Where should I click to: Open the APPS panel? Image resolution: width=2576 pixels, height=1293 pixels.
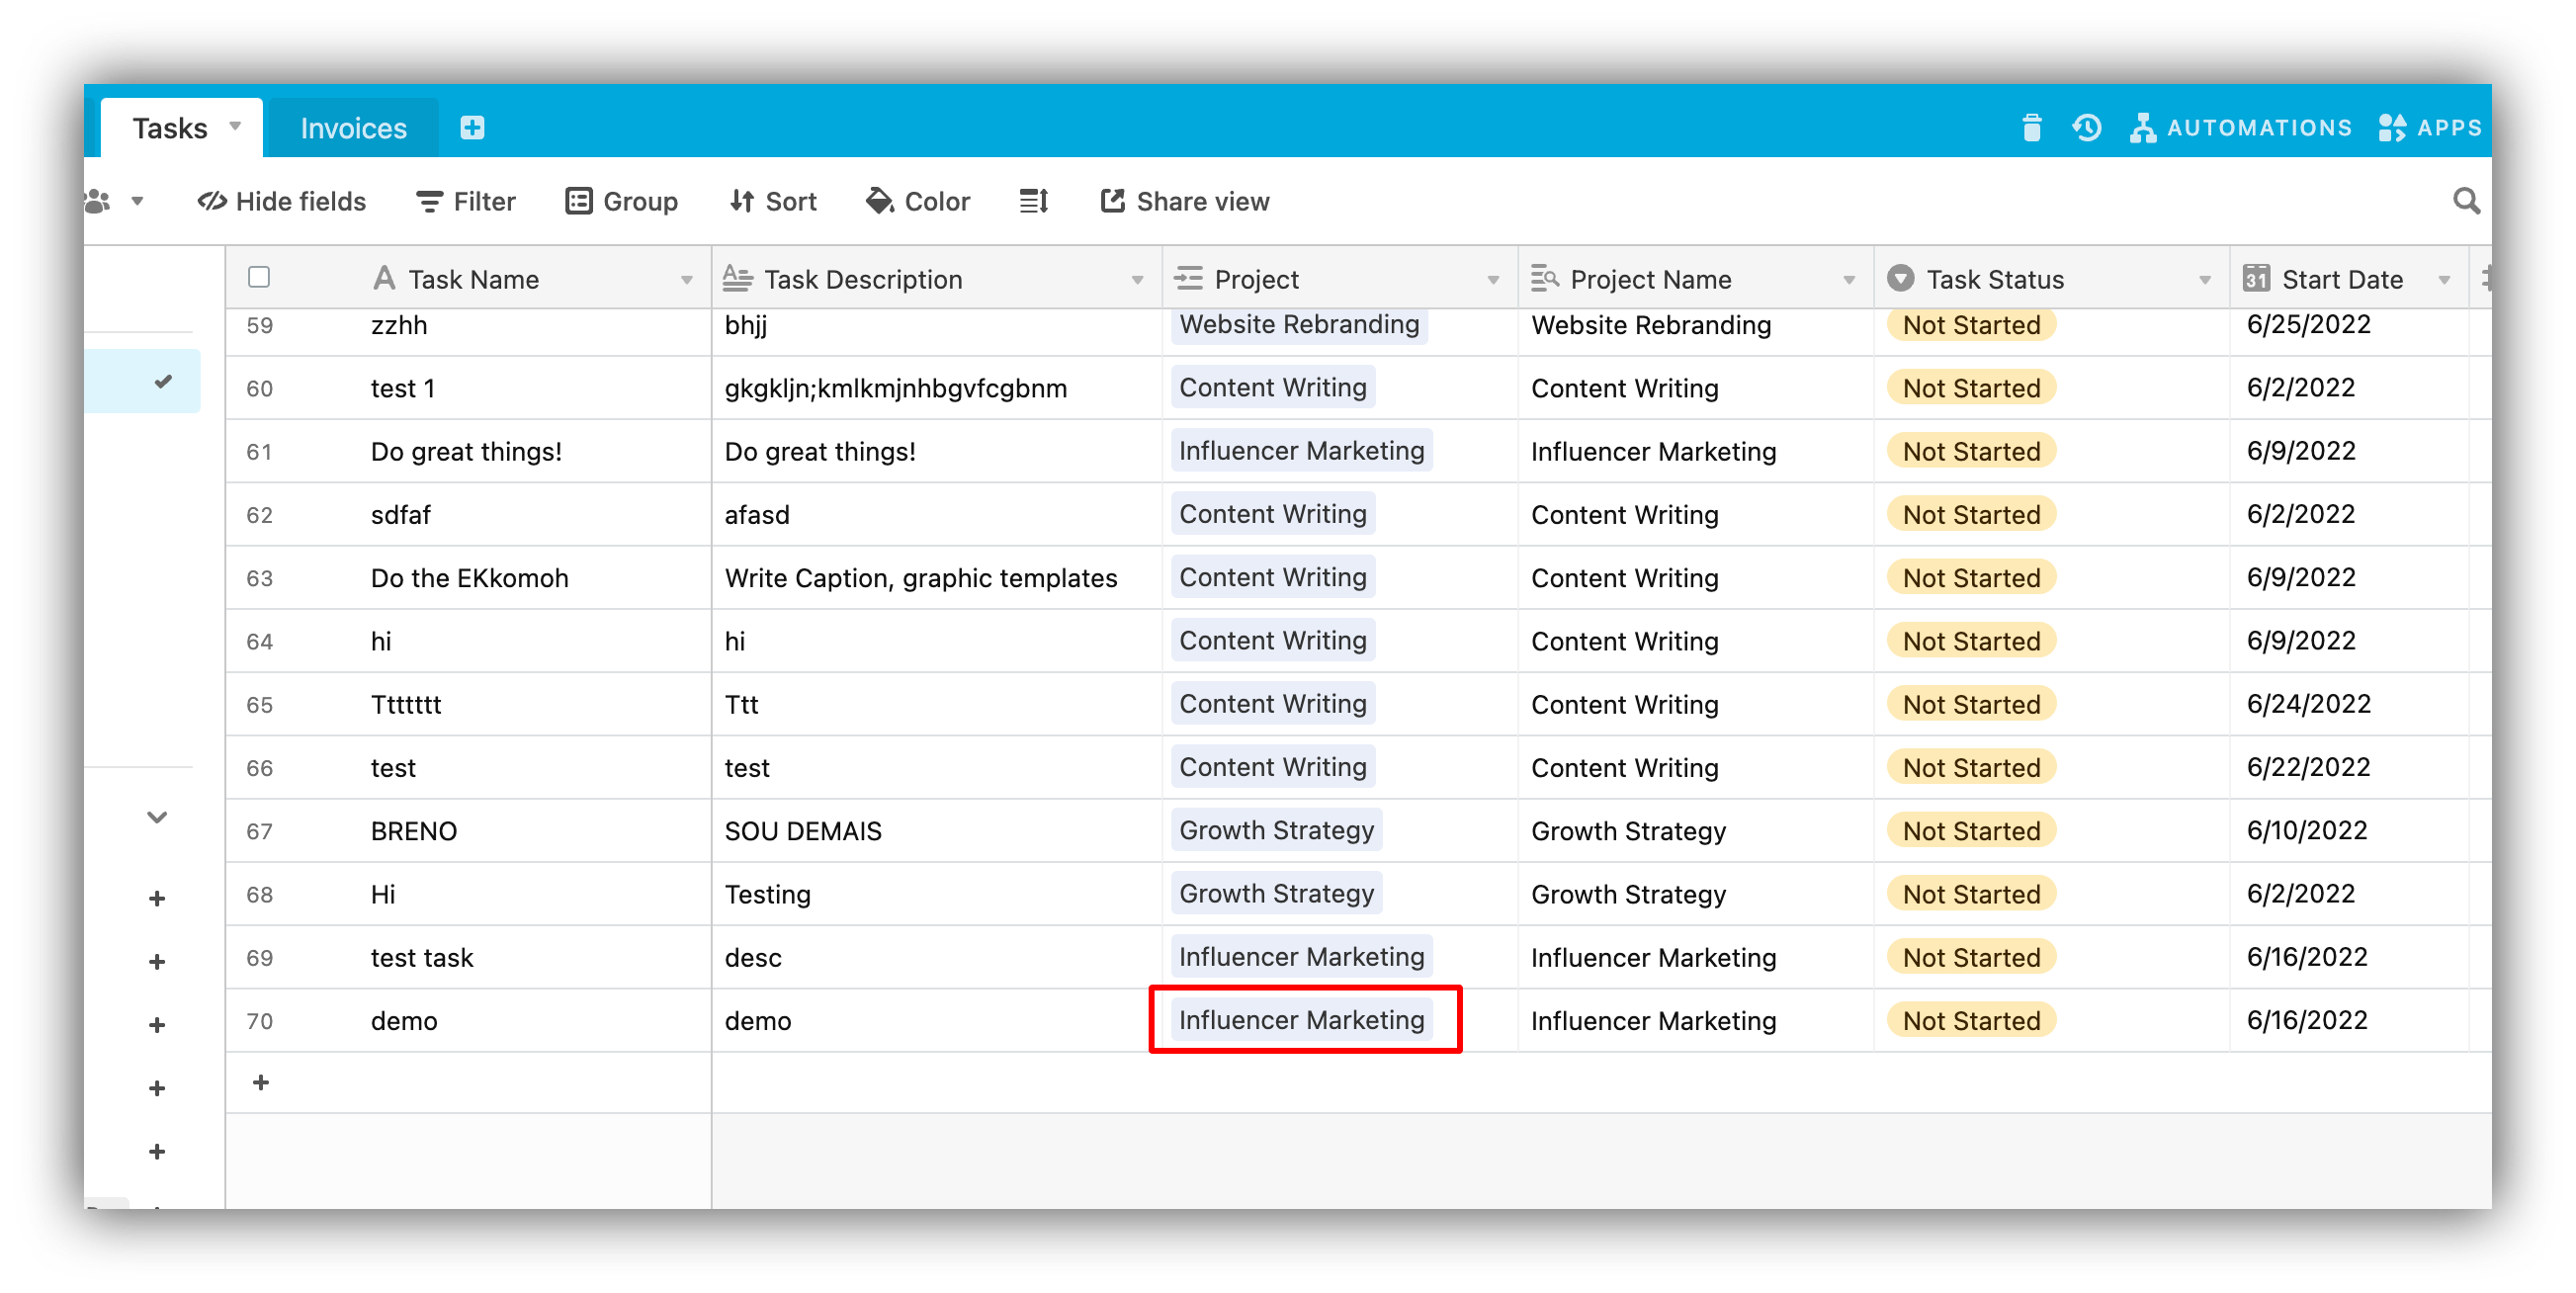pyautogui.click(x=2429, y=128)
